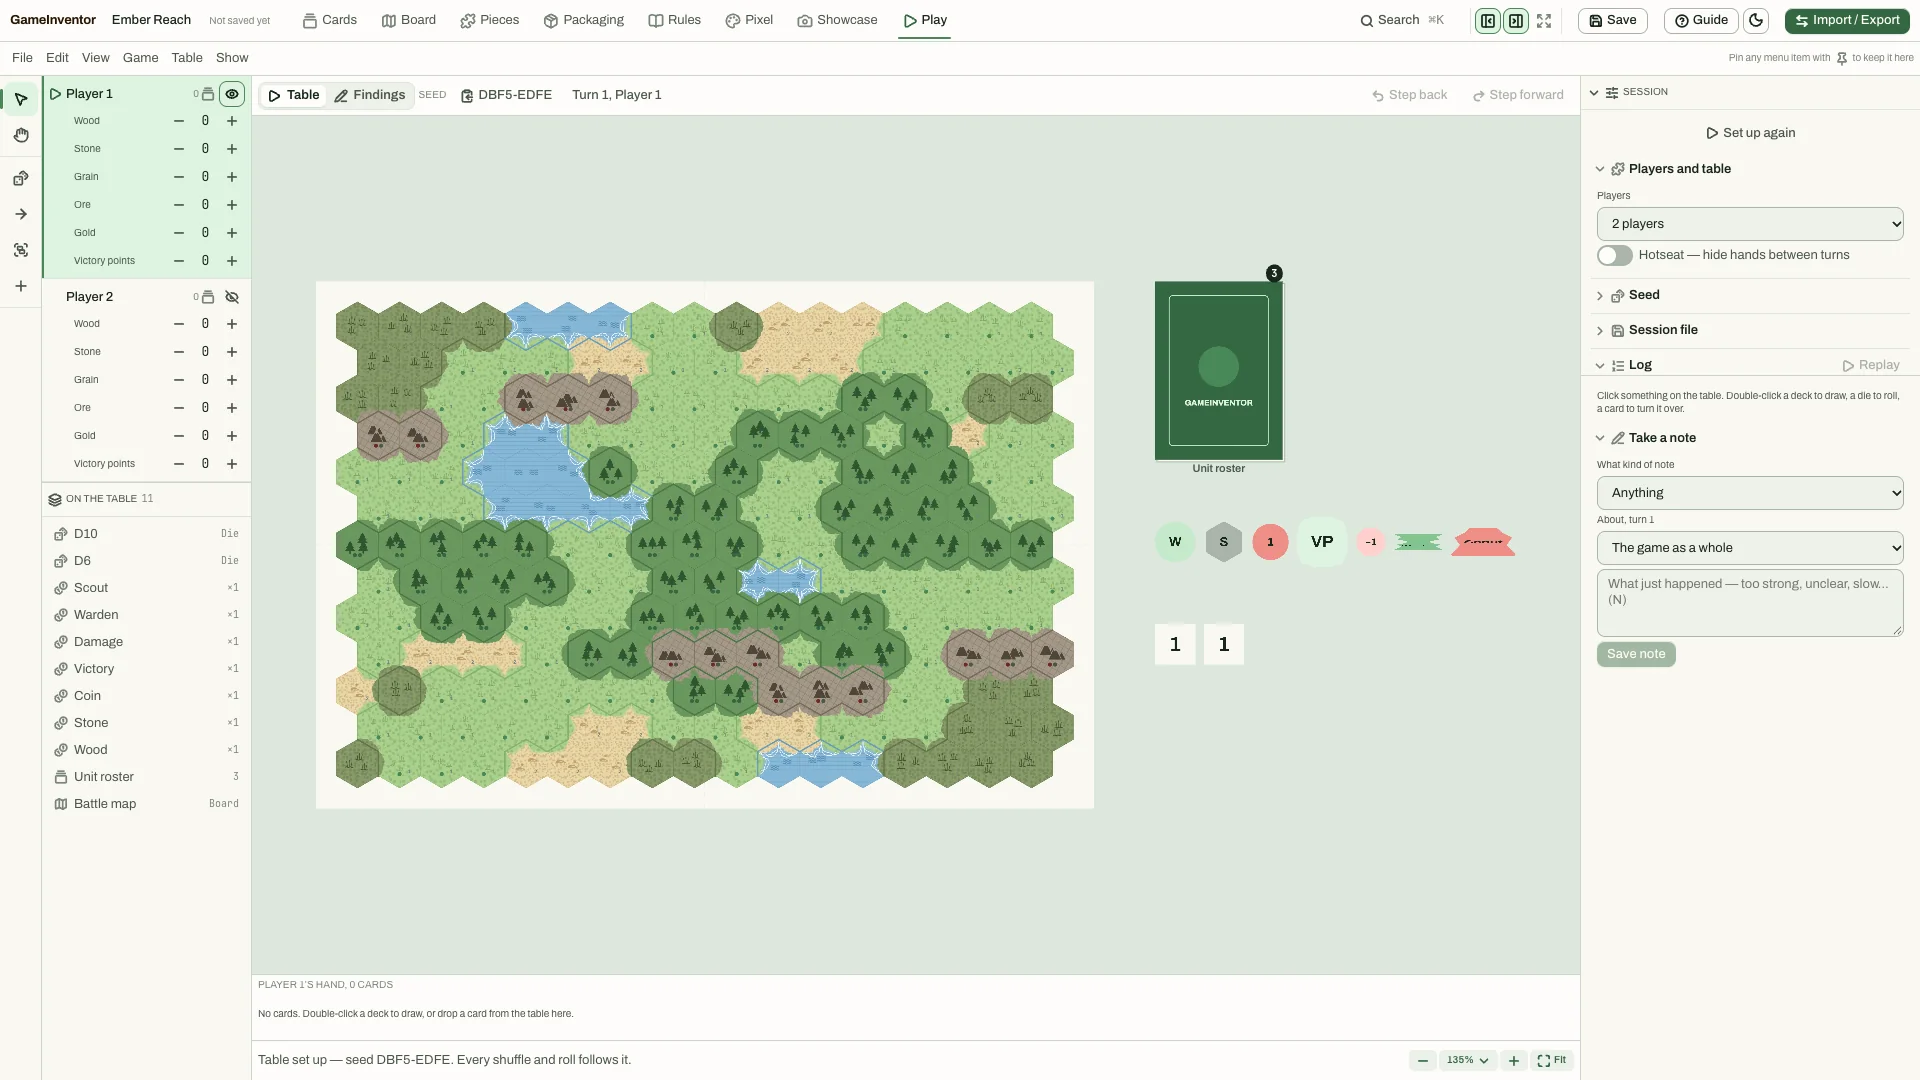
Task: Go to the Packaging tab
Action: [584, 20]
